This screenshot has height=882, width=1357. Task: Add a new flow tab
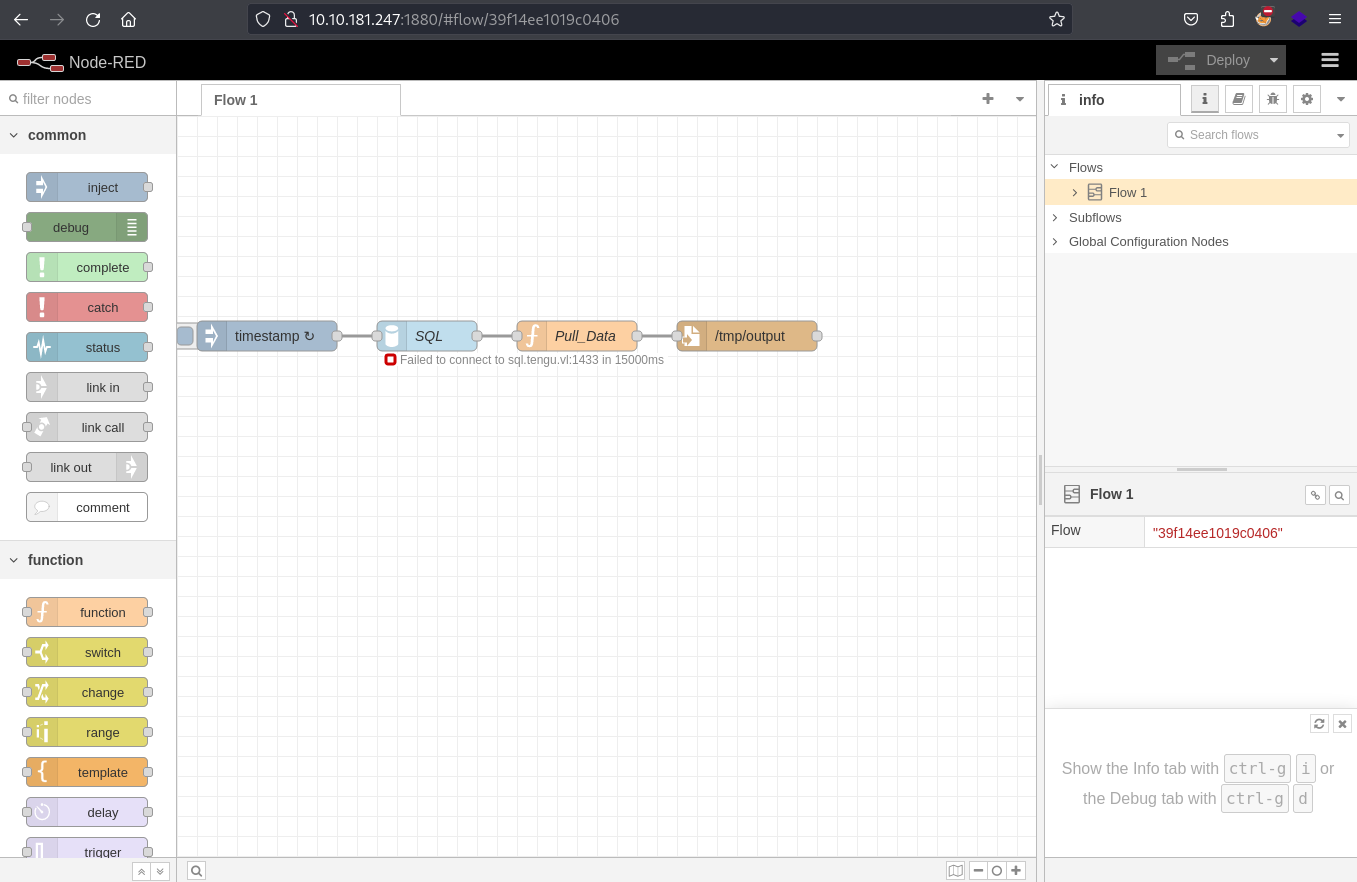point(988,98)
